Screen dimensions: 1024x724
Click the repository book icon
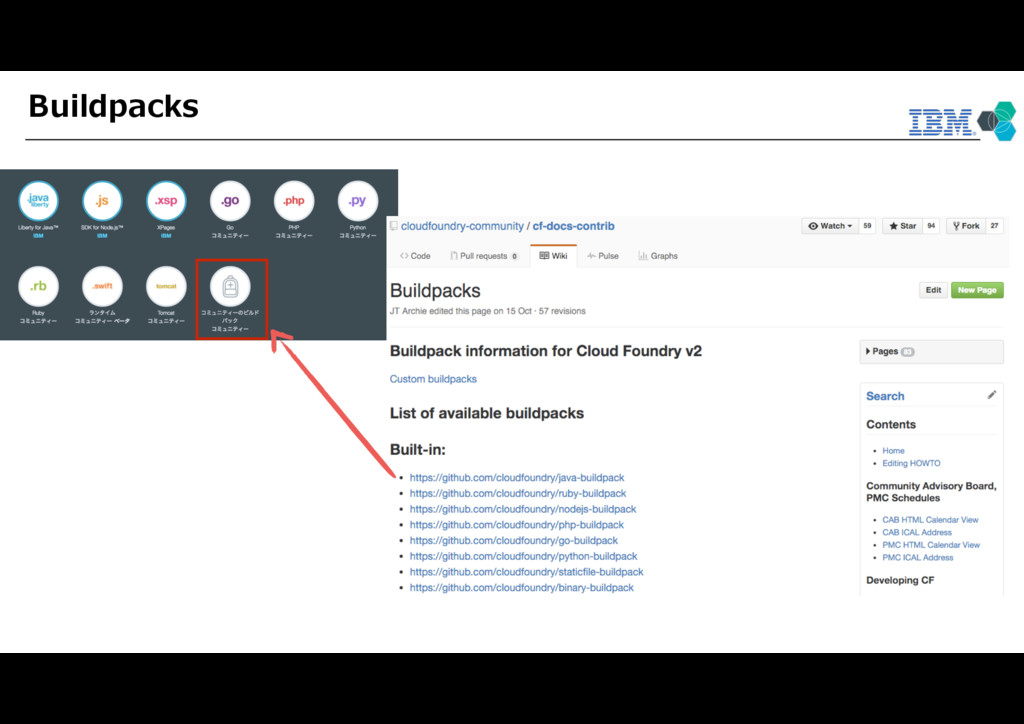[x=394, y=226]
